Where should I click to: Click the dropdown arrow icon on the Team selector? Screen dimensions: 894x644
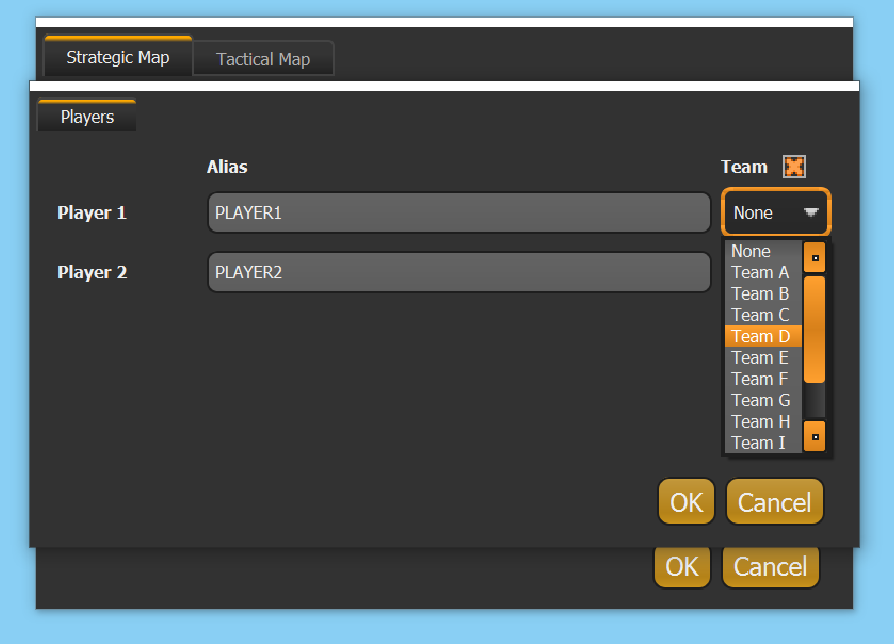pyautogui.click(x=811, y=212)
